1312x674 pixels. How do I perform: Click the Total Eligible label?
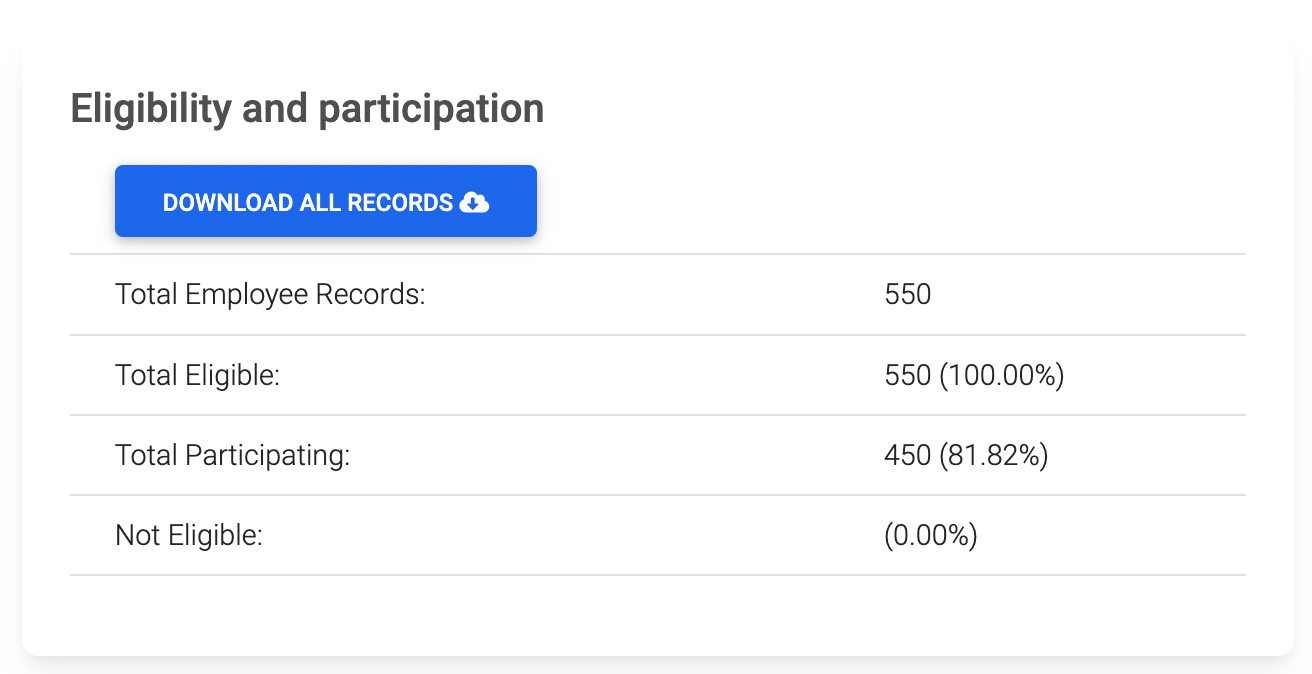coord(197,375)
